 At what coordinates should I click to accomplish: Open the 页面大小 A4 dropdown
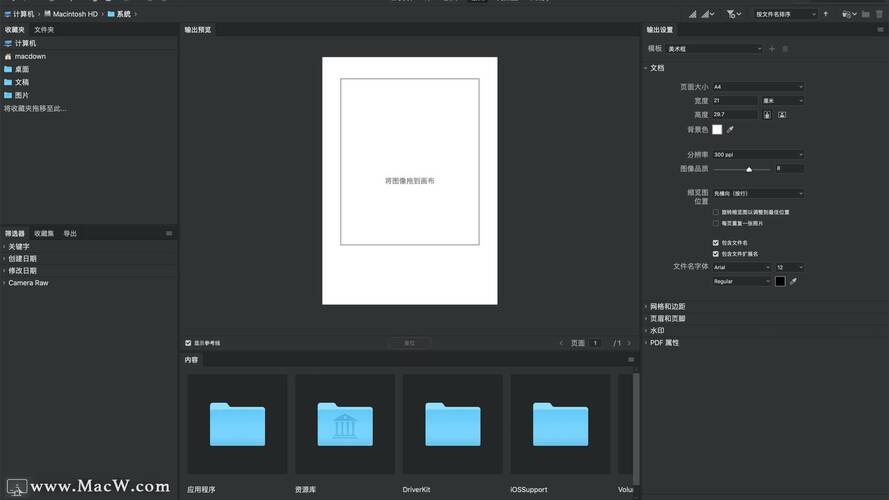pos(758,87)
